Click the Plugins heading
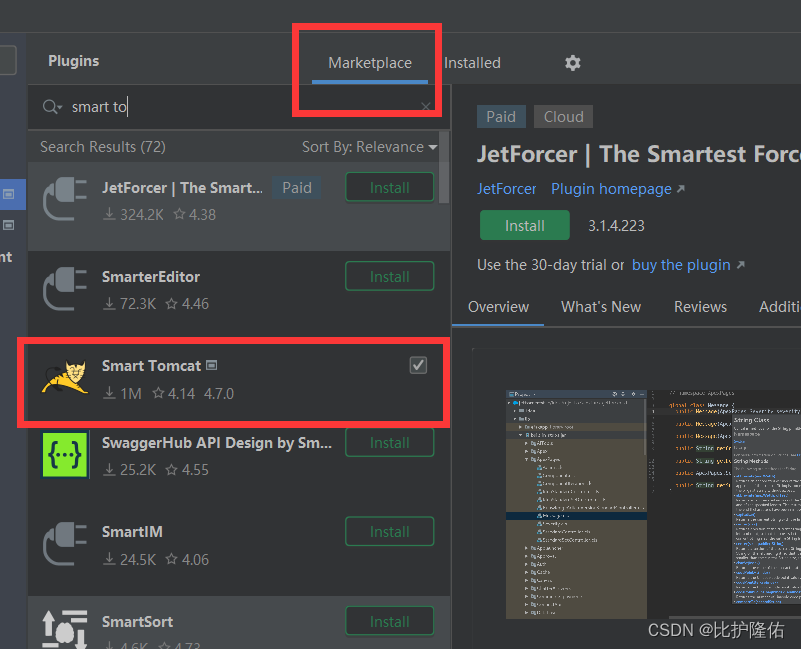Image resolution: width=801 pixels, height=649 pixels. [x=74, y=61]
